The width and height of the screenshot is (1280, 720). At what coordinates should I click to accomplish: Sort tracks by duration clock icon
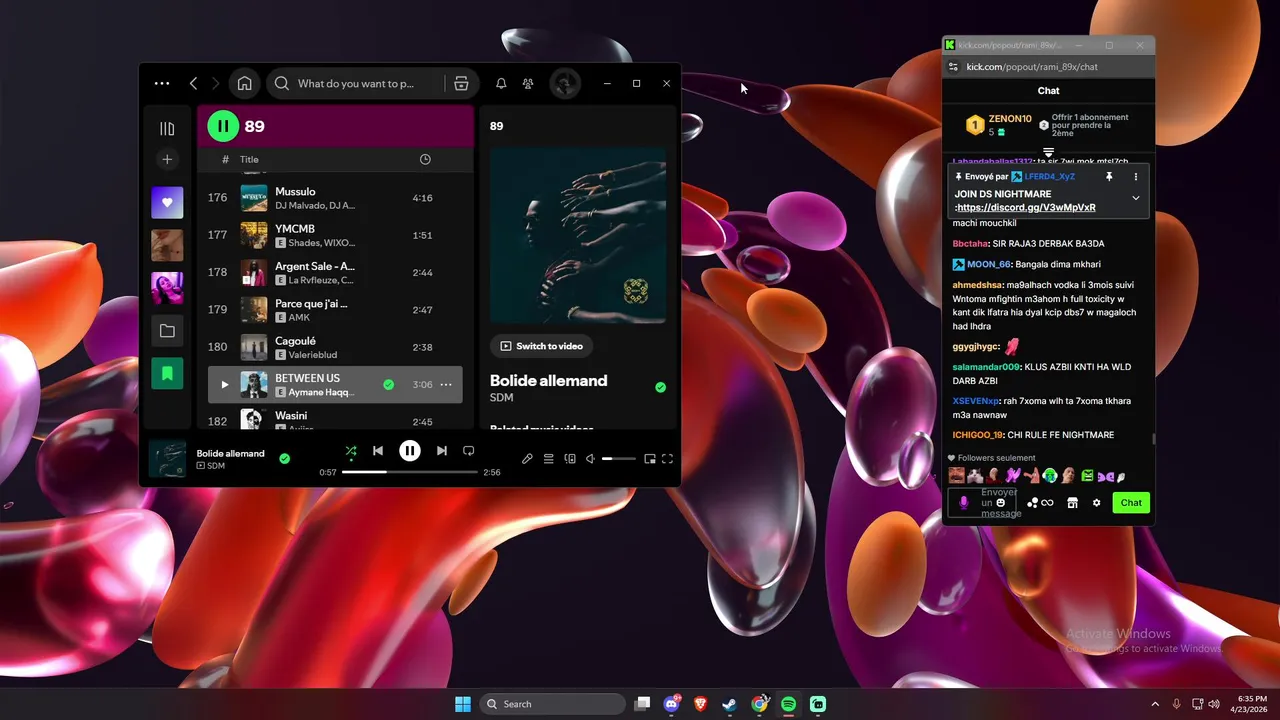(425, 159)
